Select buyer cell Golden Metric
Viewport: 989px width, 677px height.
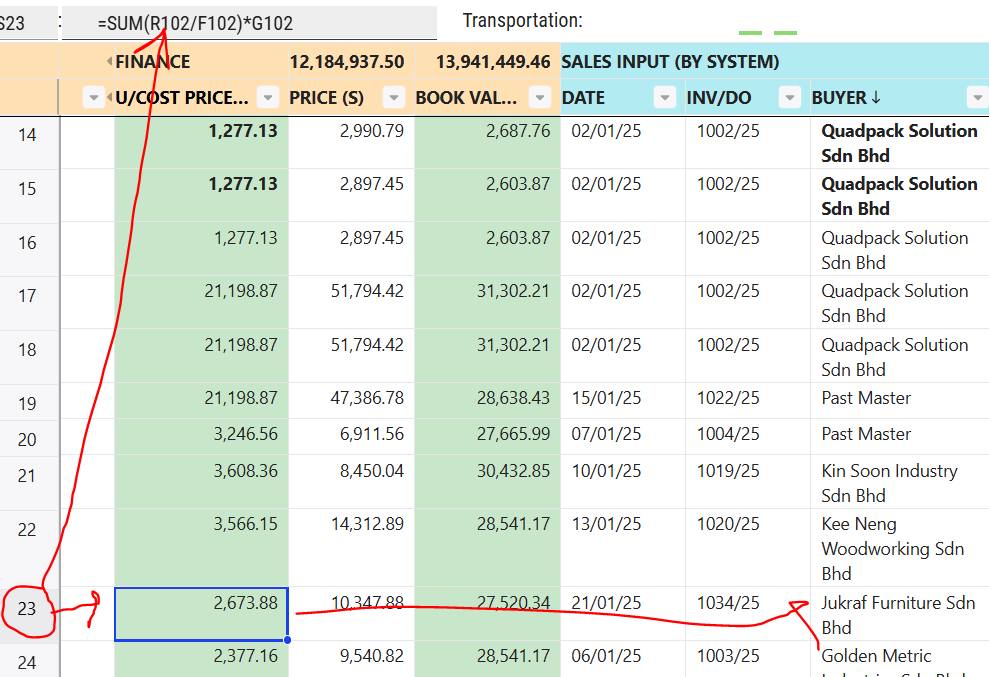[x=899, y=659]
